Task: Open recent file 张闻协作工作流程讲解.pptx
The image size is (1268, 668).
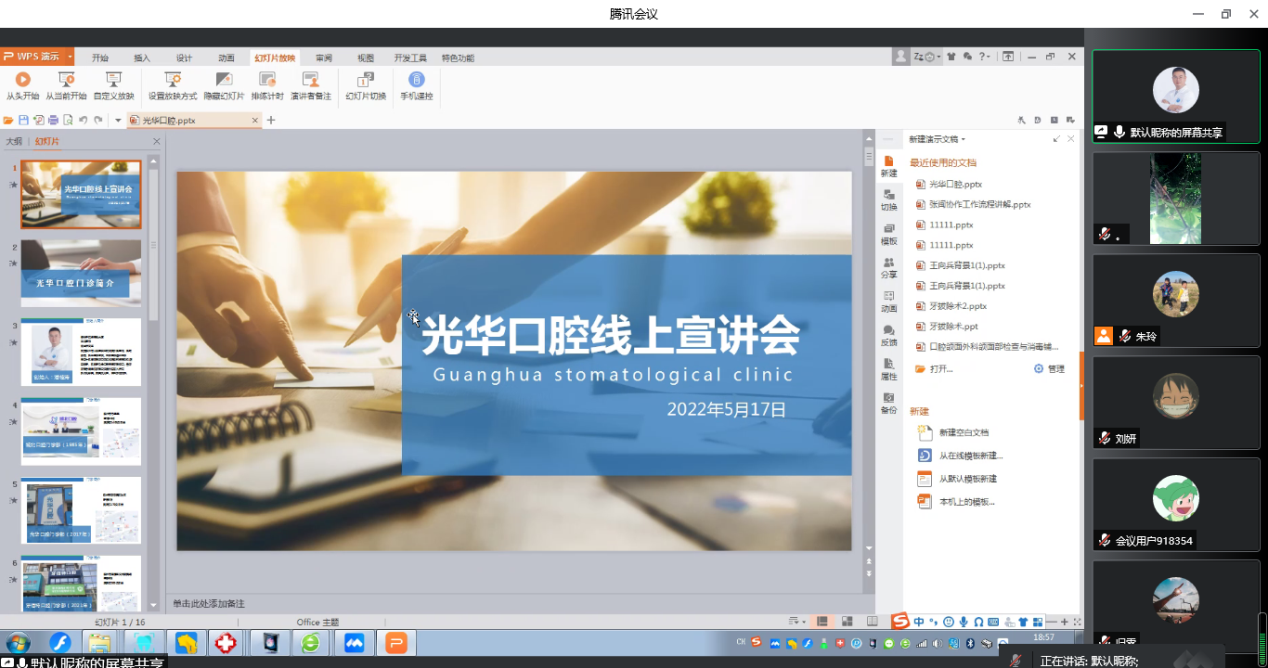Action: pyautogui.click(x=979, y=205)
